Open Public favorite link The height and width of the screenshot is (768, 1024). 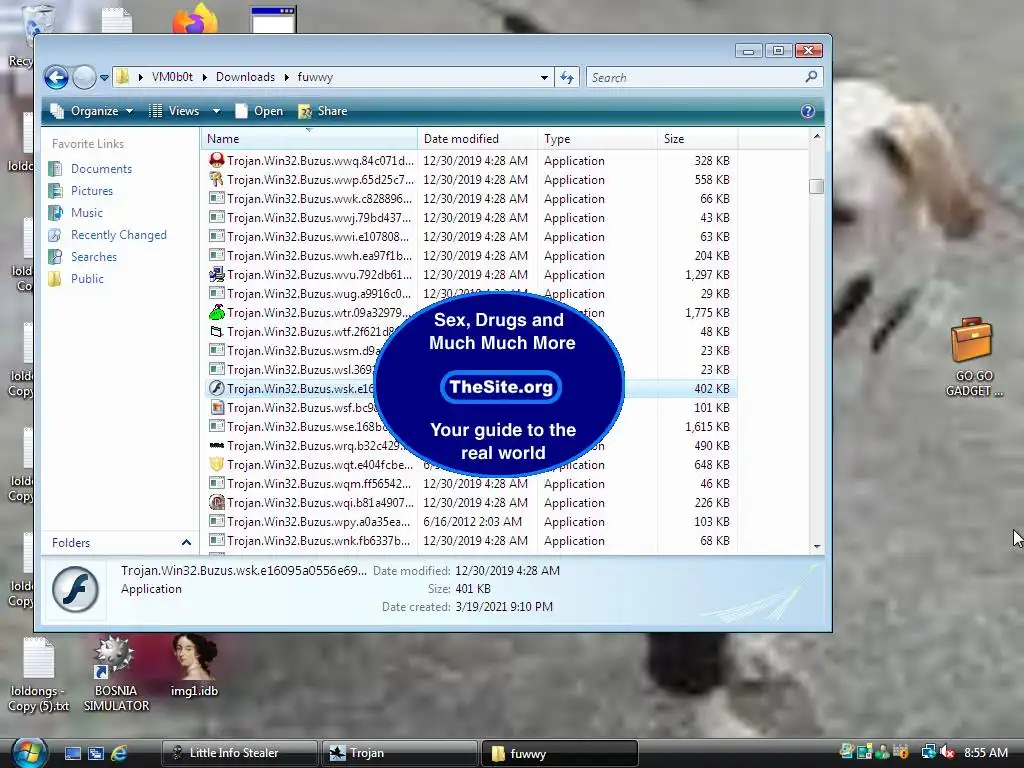(x=87, y=279)
